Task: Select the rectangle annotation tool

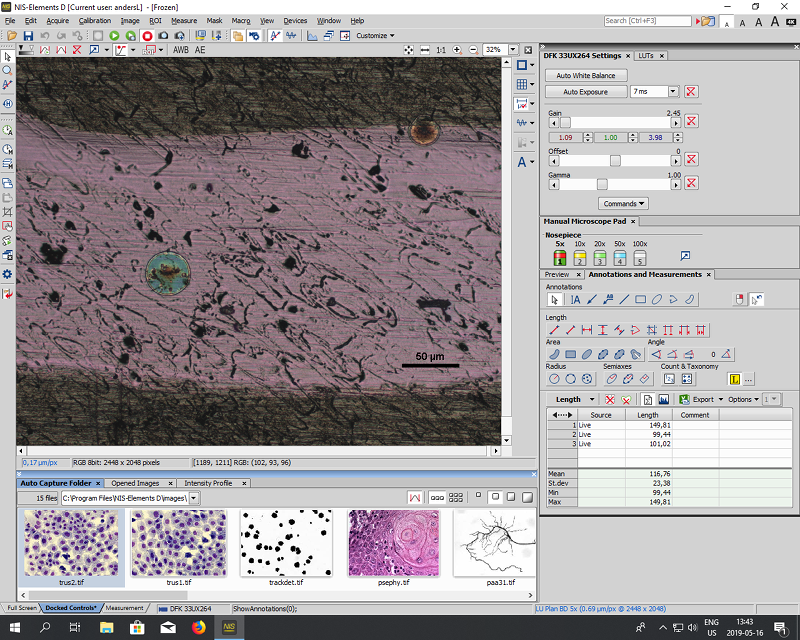Action: pyautogui.click(x=640, y=299)
